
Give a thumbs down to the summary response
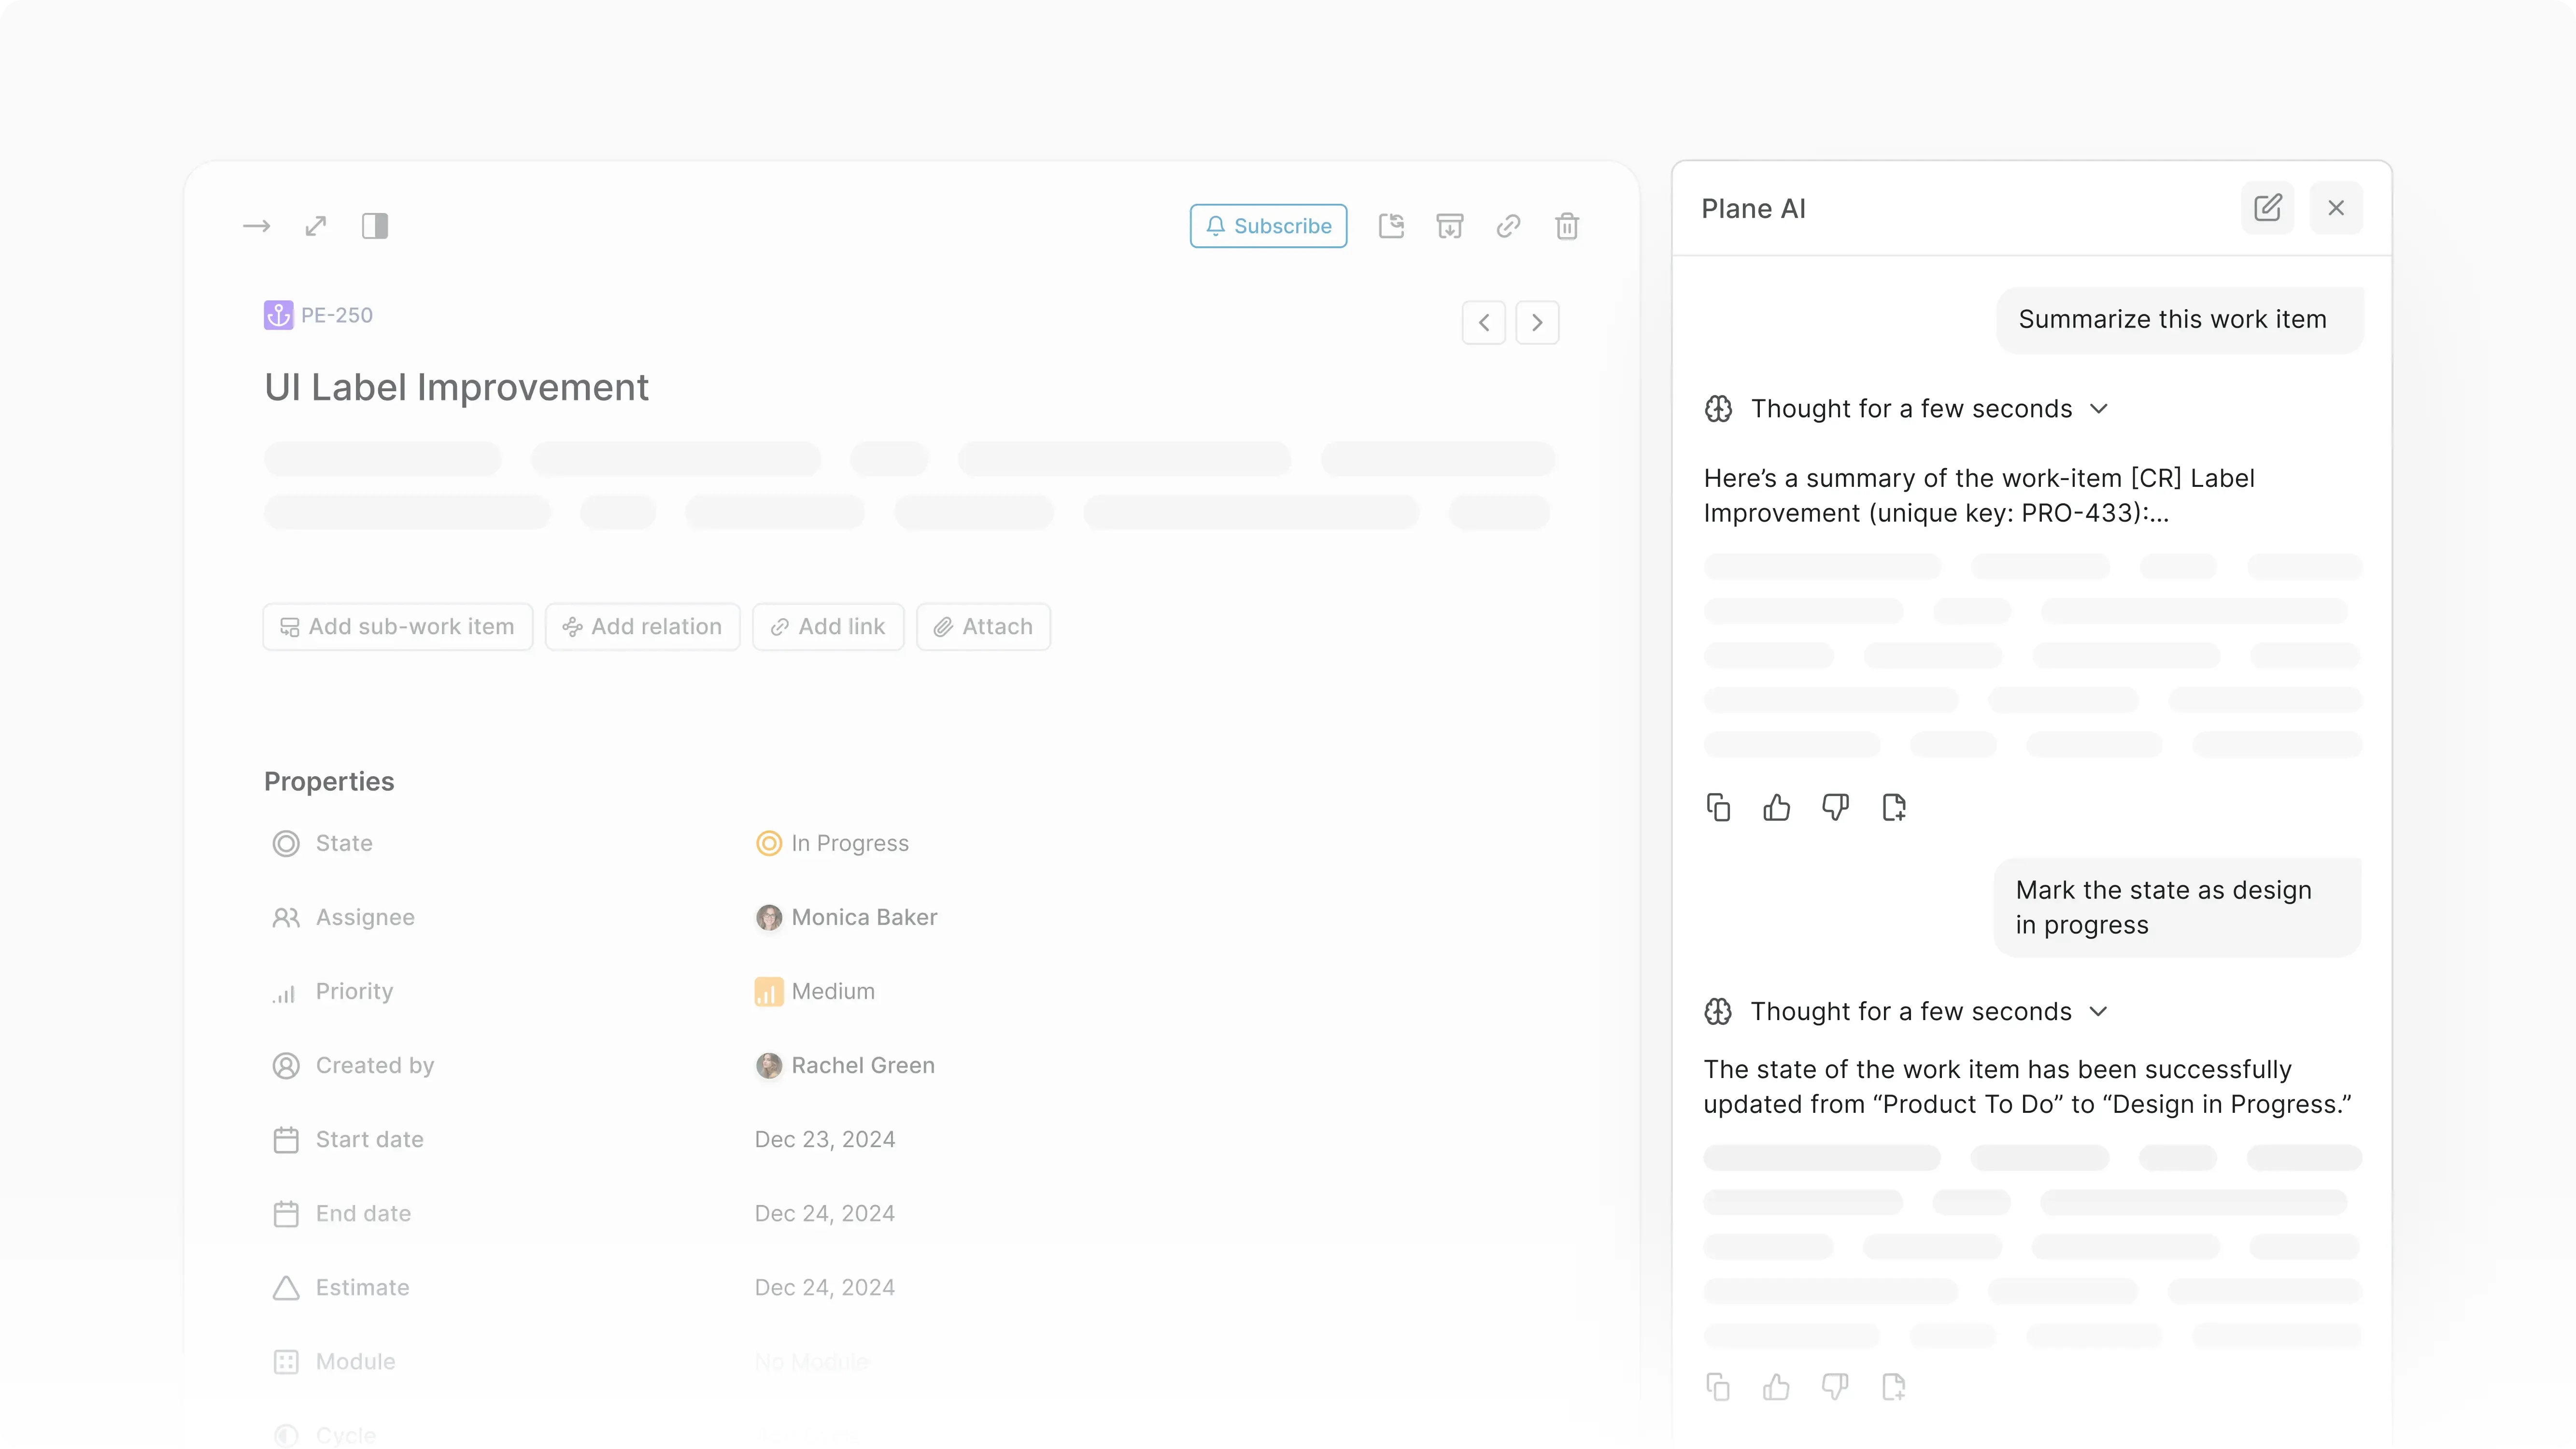1835,807
